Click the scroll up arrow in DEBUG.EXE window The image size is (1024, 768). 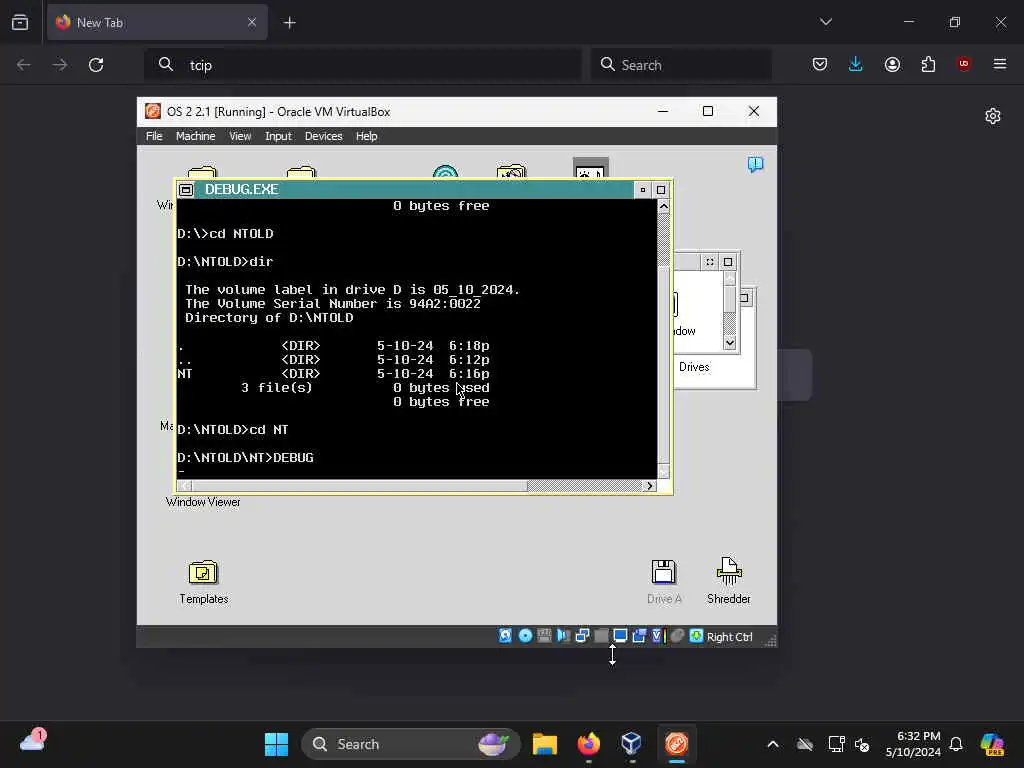click(664, 206)
